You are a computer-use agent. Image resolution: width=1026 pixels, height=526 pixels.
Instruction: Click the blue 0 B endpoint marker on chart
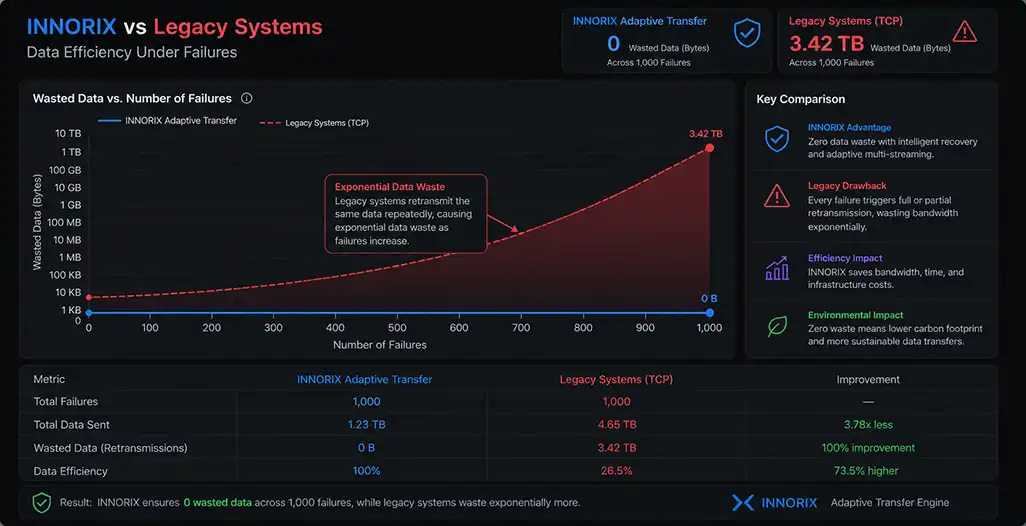pyautogui.click(x=709, y=313)
